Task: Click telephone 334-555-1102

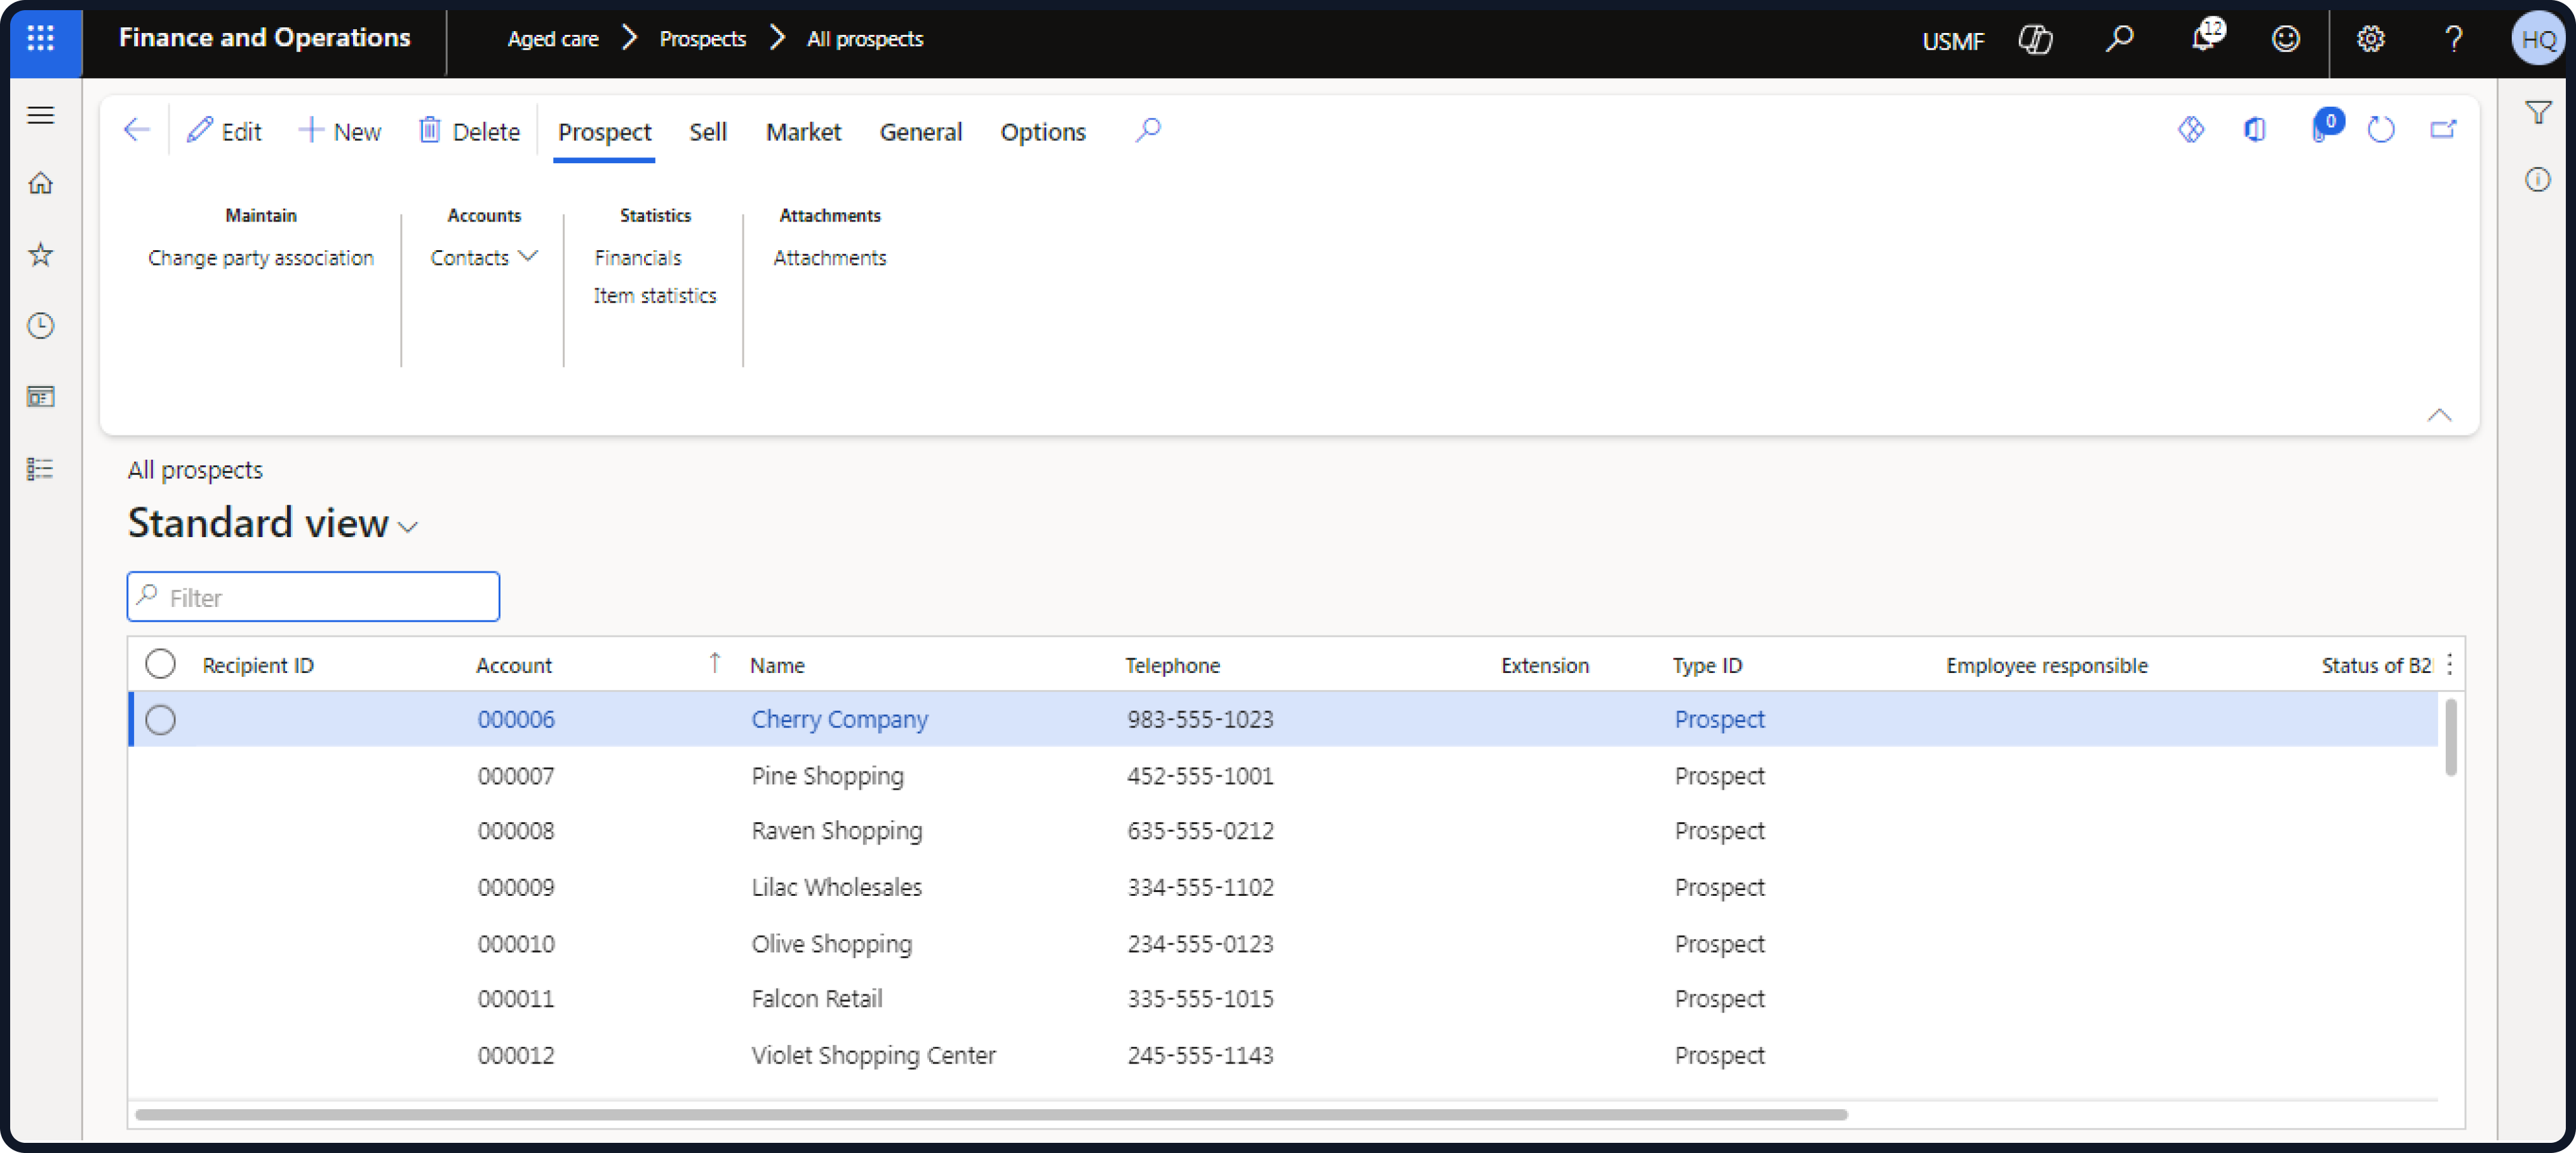Action: (1200, 887)
